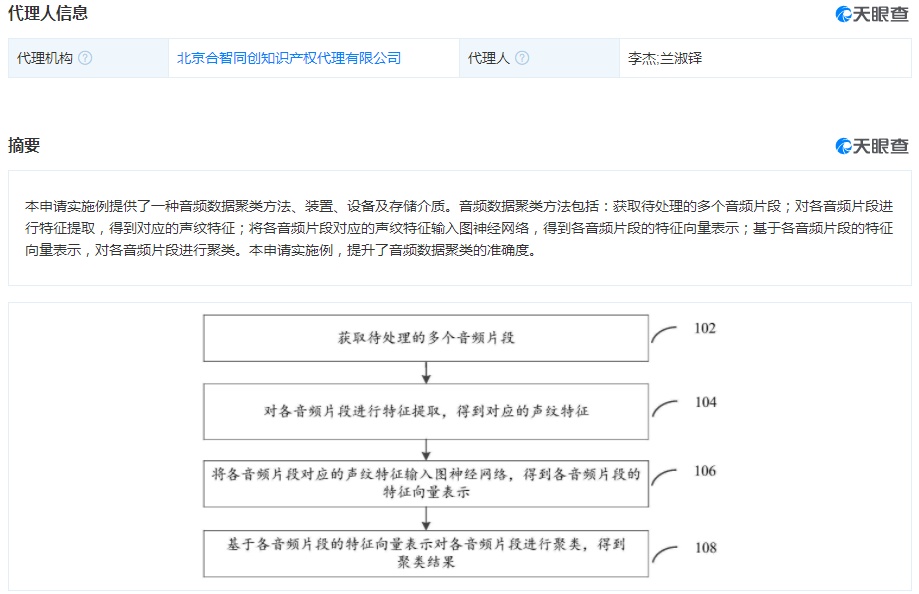
Task: Click flowchart step about 图神经网络 input
Action: pyautogui.click(x=426, y=483)
